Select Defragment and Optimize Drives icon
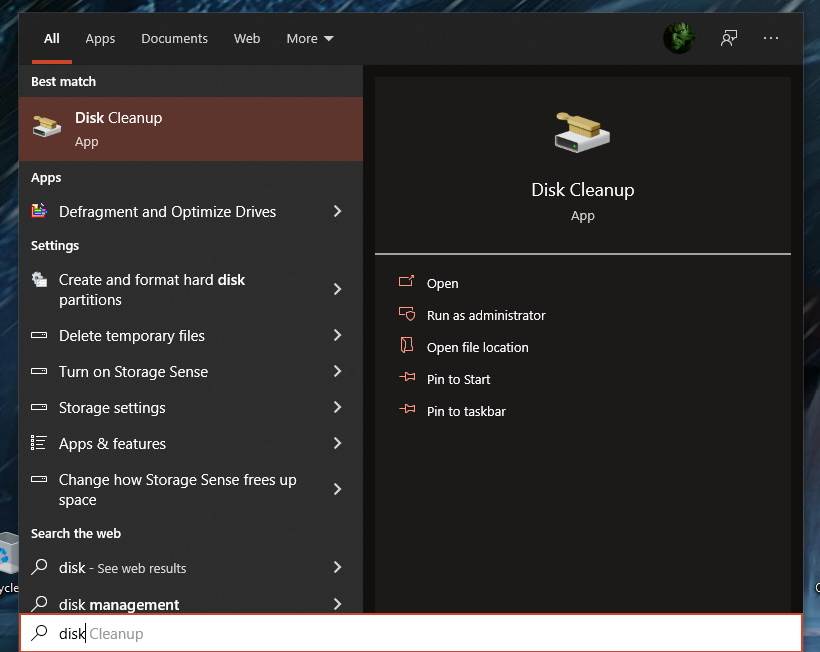This screenshot has height=652, width=820. [36, 211]
